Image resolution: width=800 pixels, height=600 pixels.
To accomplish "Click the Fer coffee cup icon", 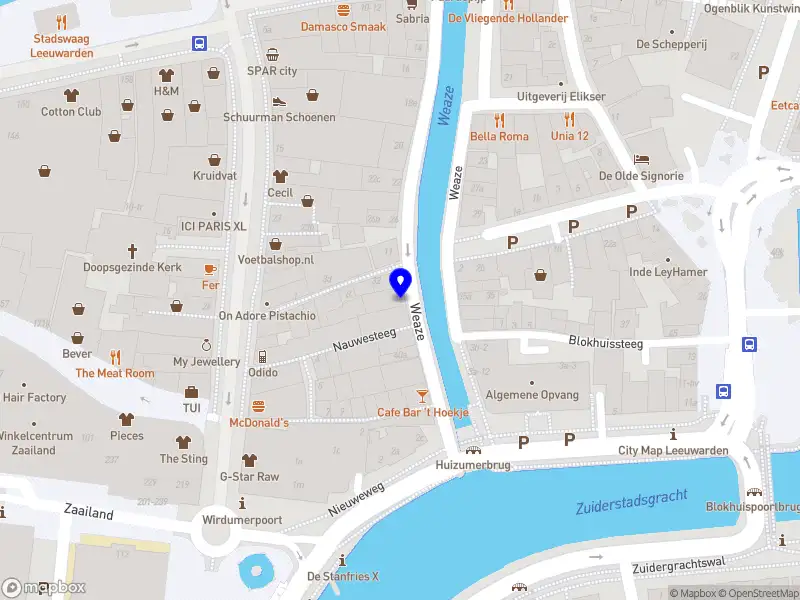I will coord(210,269).
